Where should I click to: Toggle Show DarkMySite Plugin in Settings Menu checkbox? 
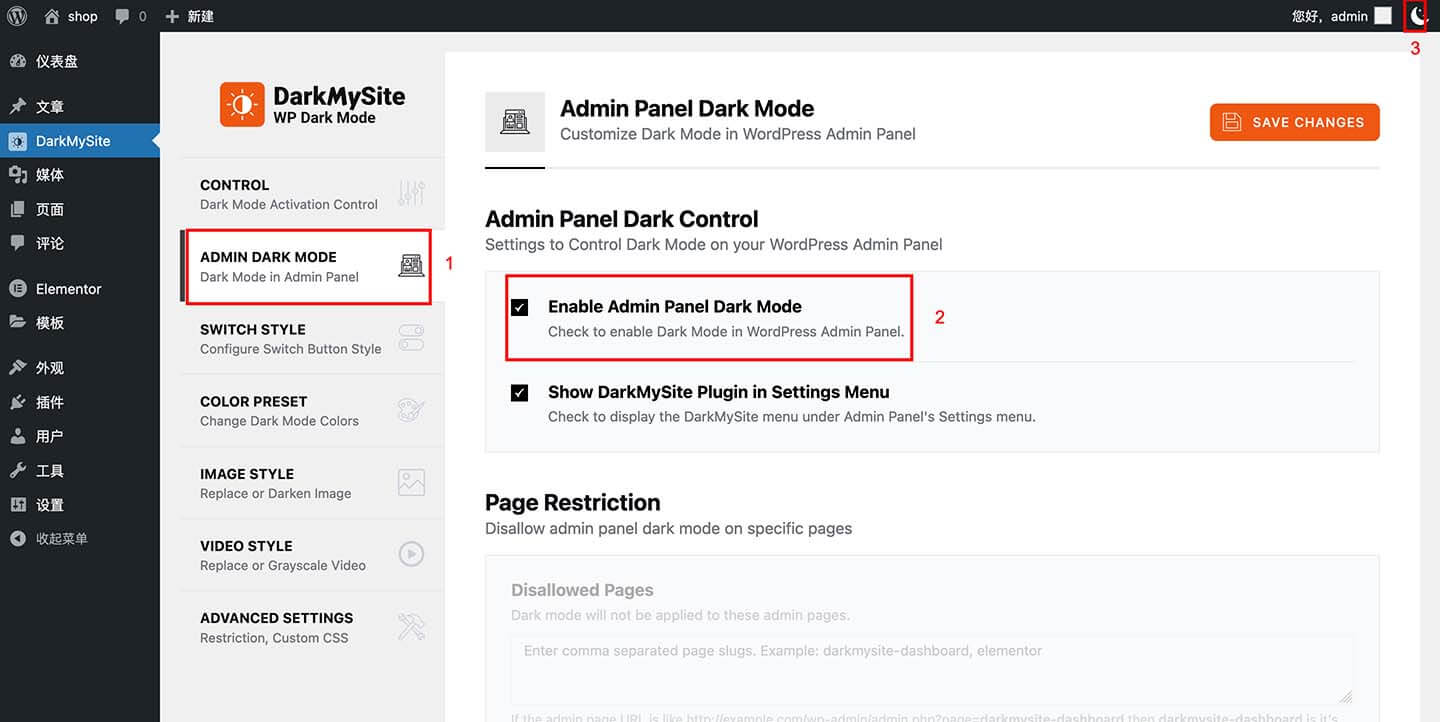coord(519,393)
